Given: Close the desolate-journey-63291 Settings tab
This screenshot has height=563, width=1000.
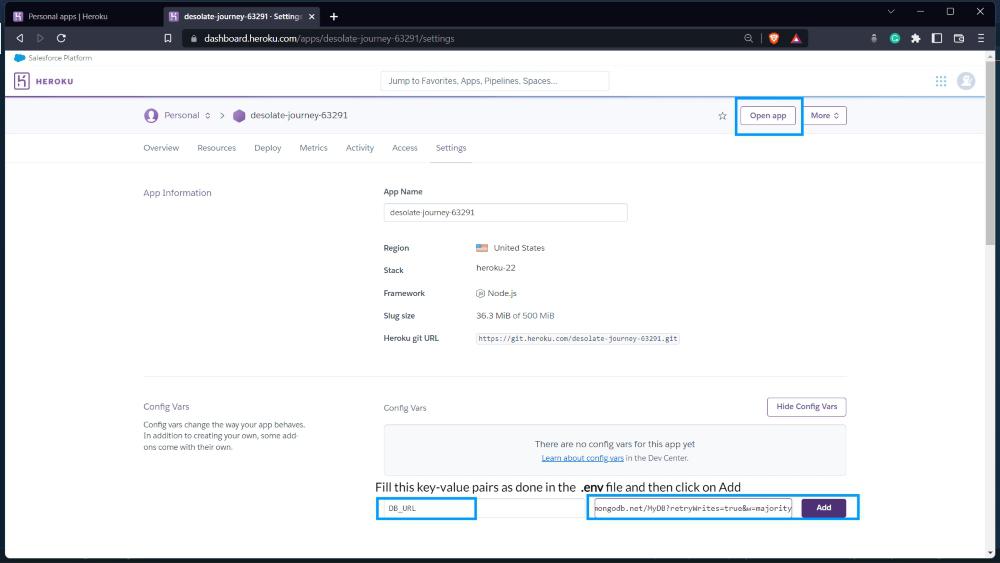Looking at the screenshot, I should click(312, 17).
